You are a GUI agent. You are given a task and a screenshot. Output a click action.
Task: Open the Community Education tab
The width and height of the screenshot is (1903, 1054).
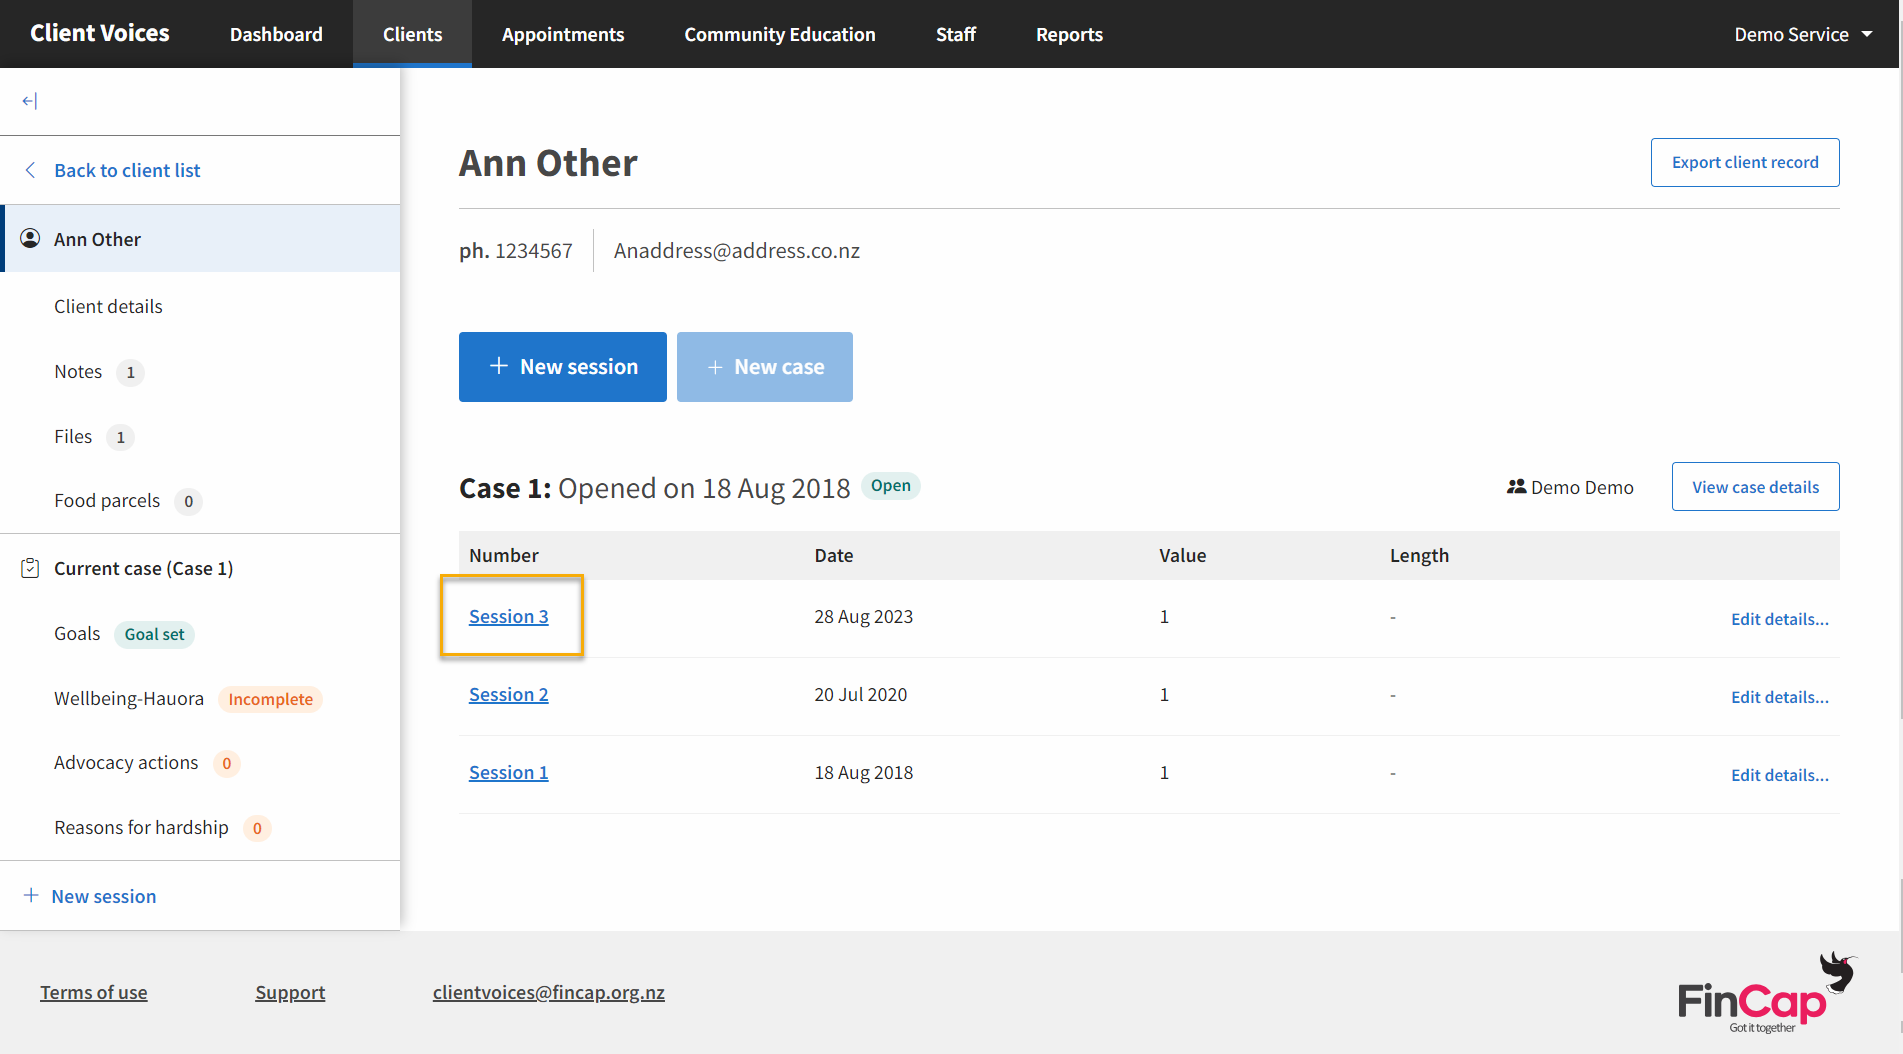pyautogui.click(x=780, y=34)
